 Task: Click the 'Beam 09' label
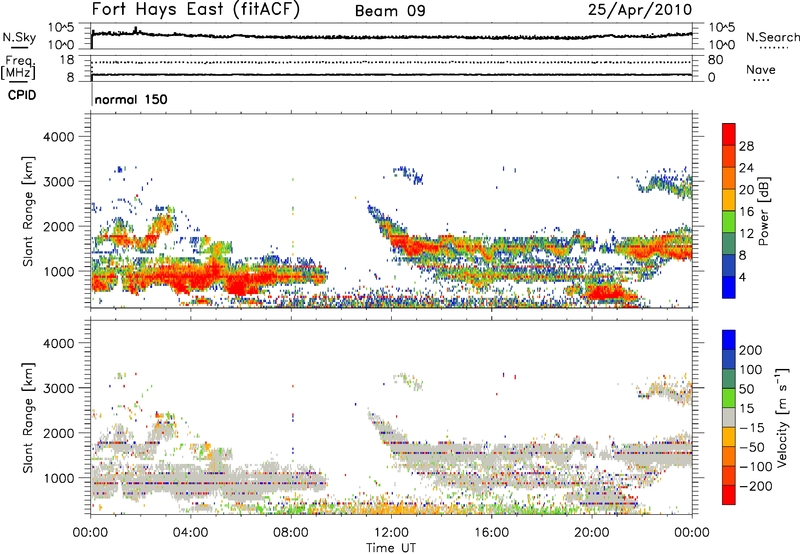coord(390,11)
